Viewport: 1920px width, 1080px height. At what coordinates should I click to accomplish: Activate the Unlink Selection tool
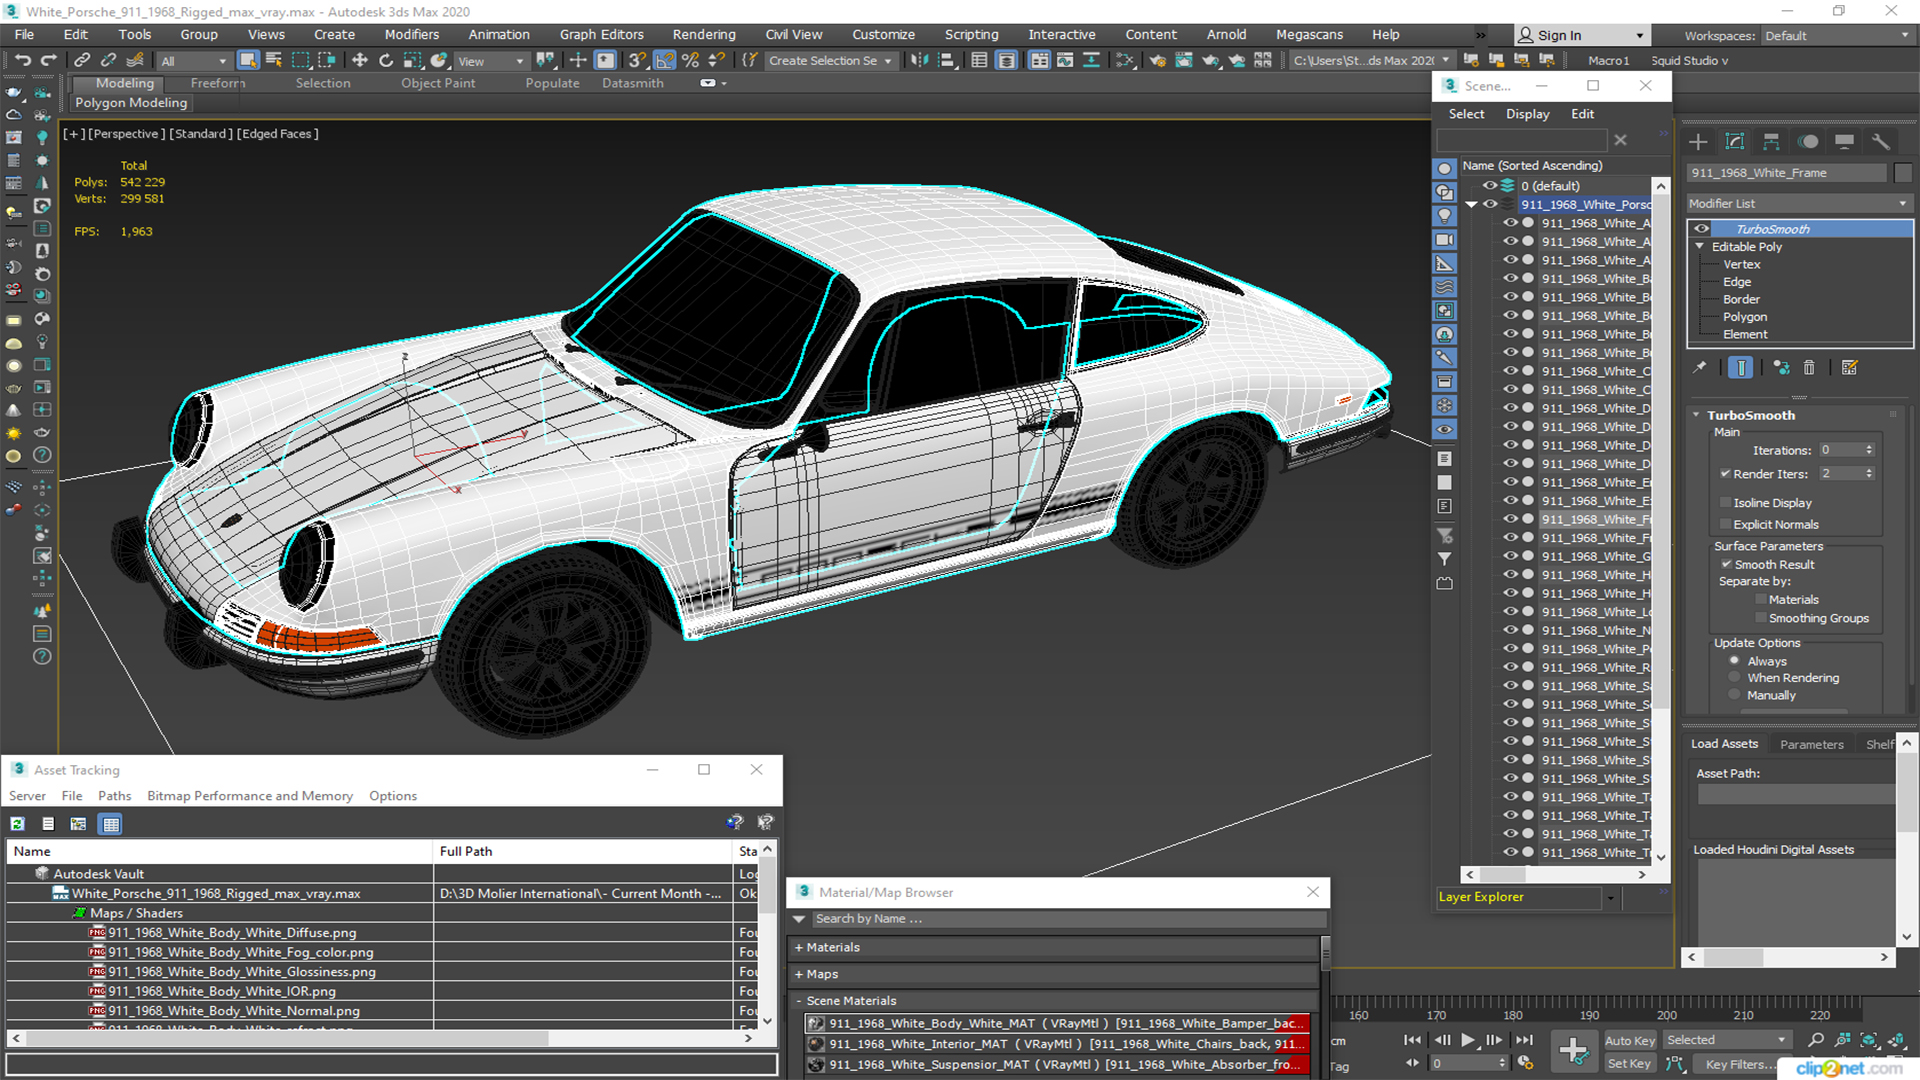tap(108, 60)
